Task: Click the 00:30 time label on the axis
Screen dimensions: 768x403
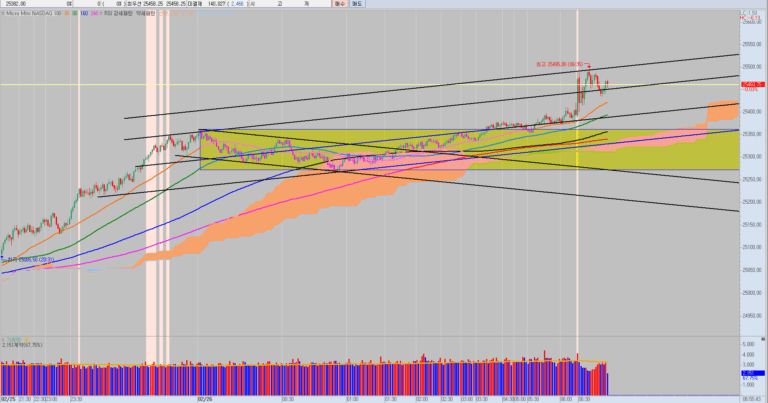Action: tap(288, 399)
